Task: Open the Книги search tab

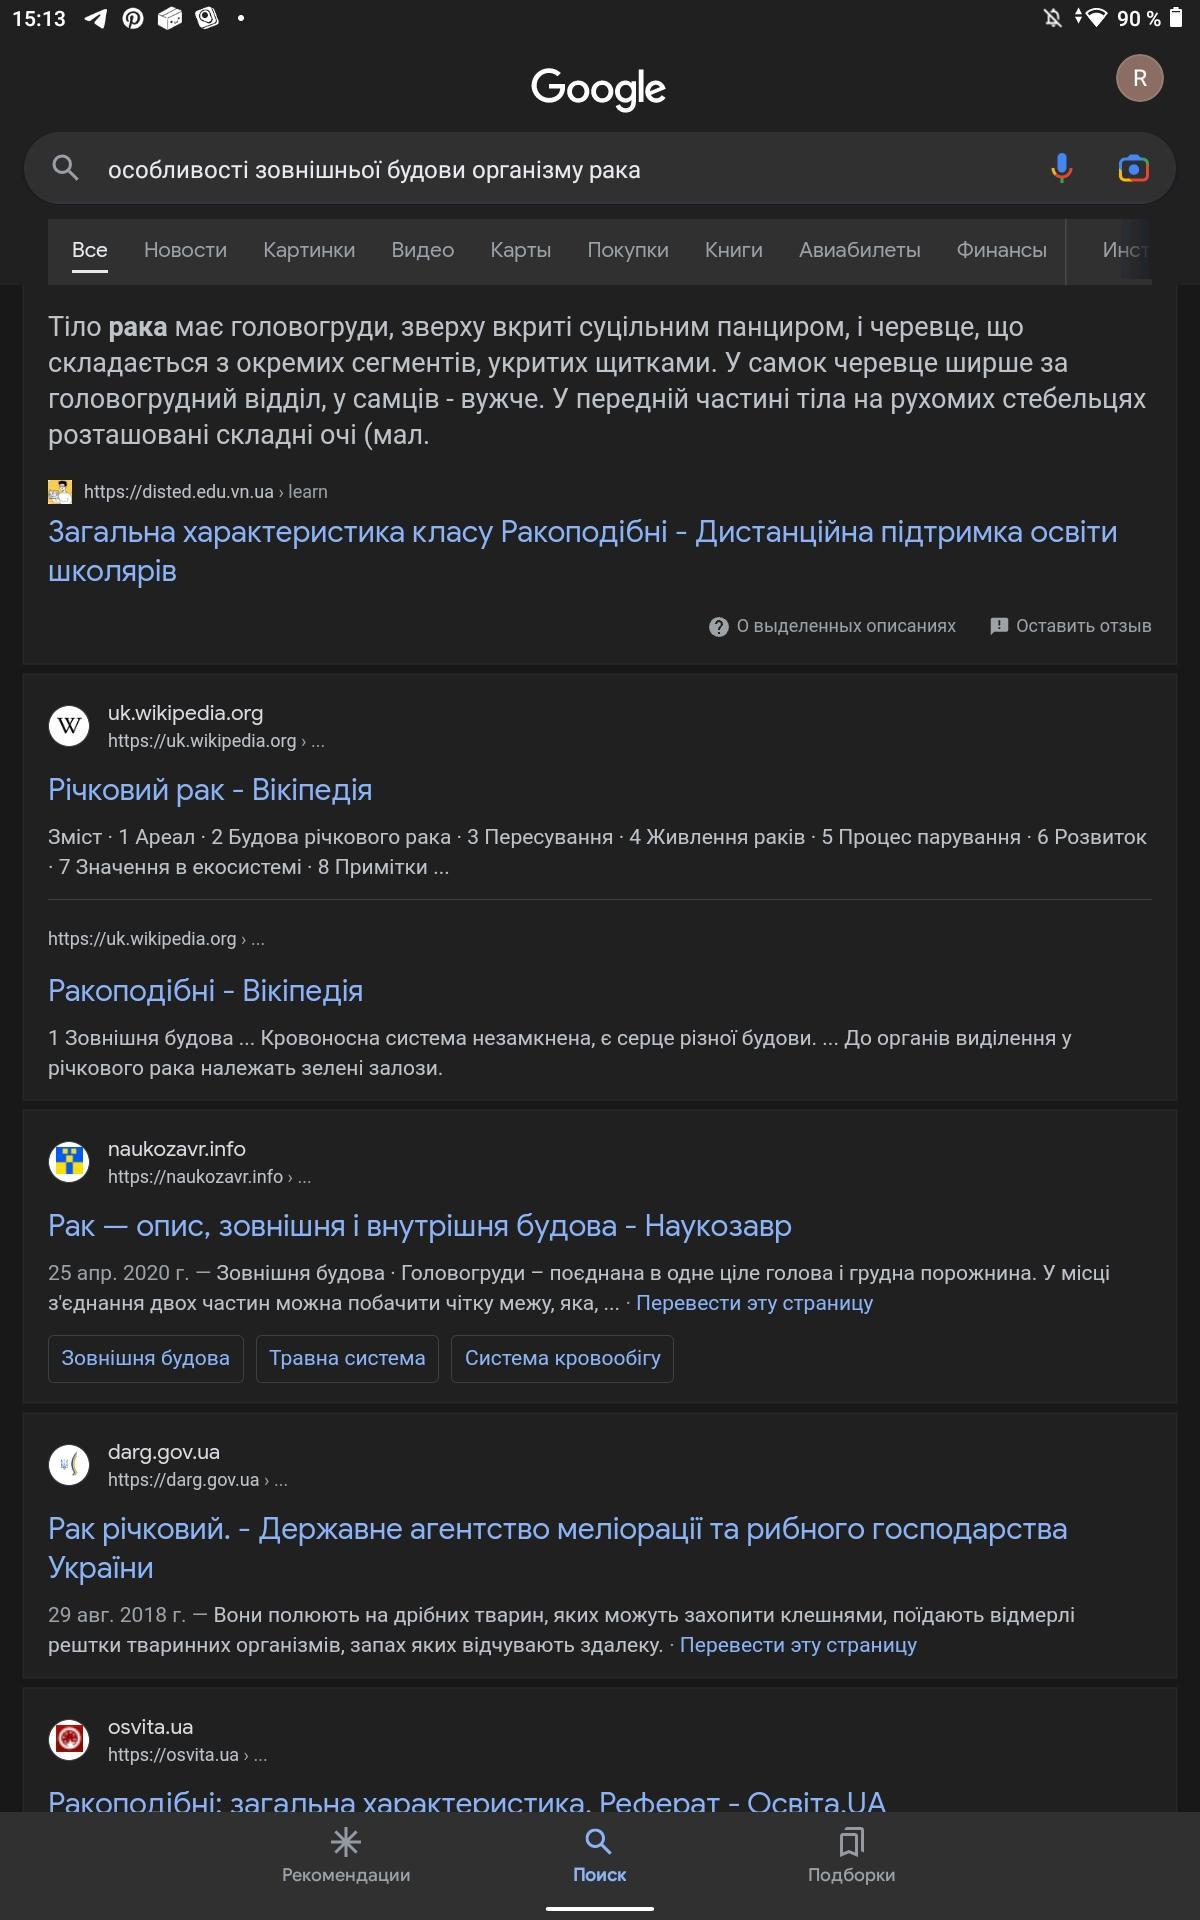Action: 734,250
